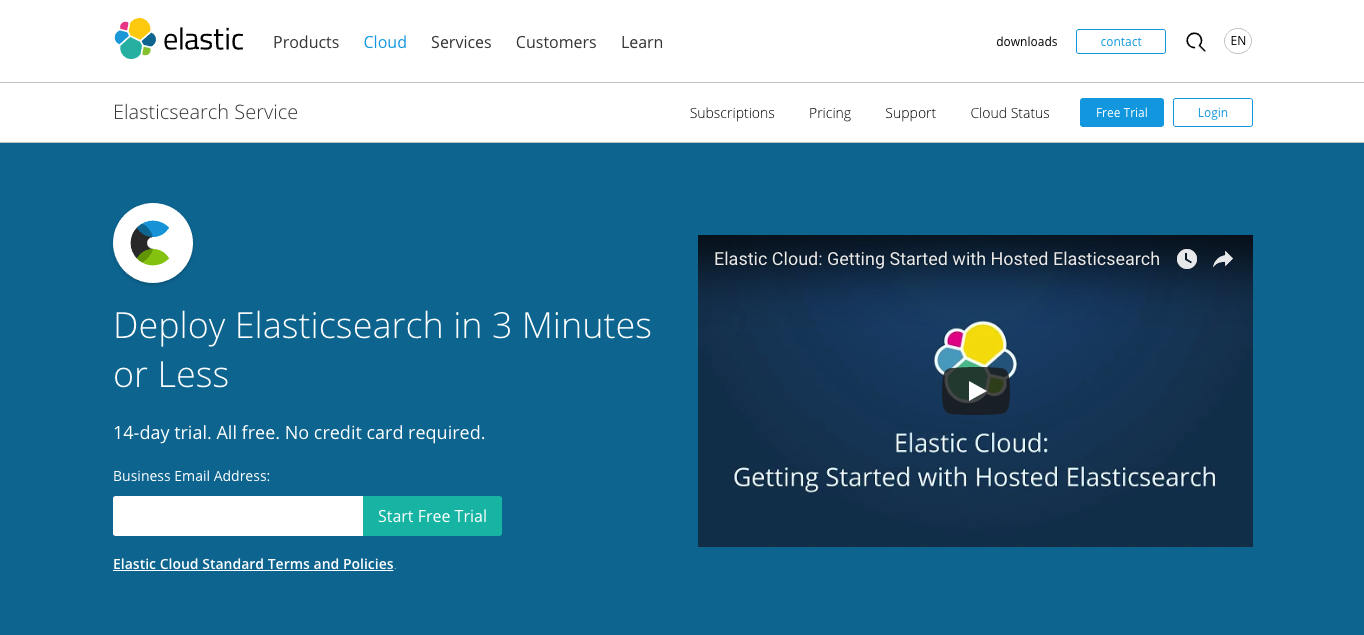The image size is (1364, 635).
Task: Open the Services menu
Action: tap(461, 42)
